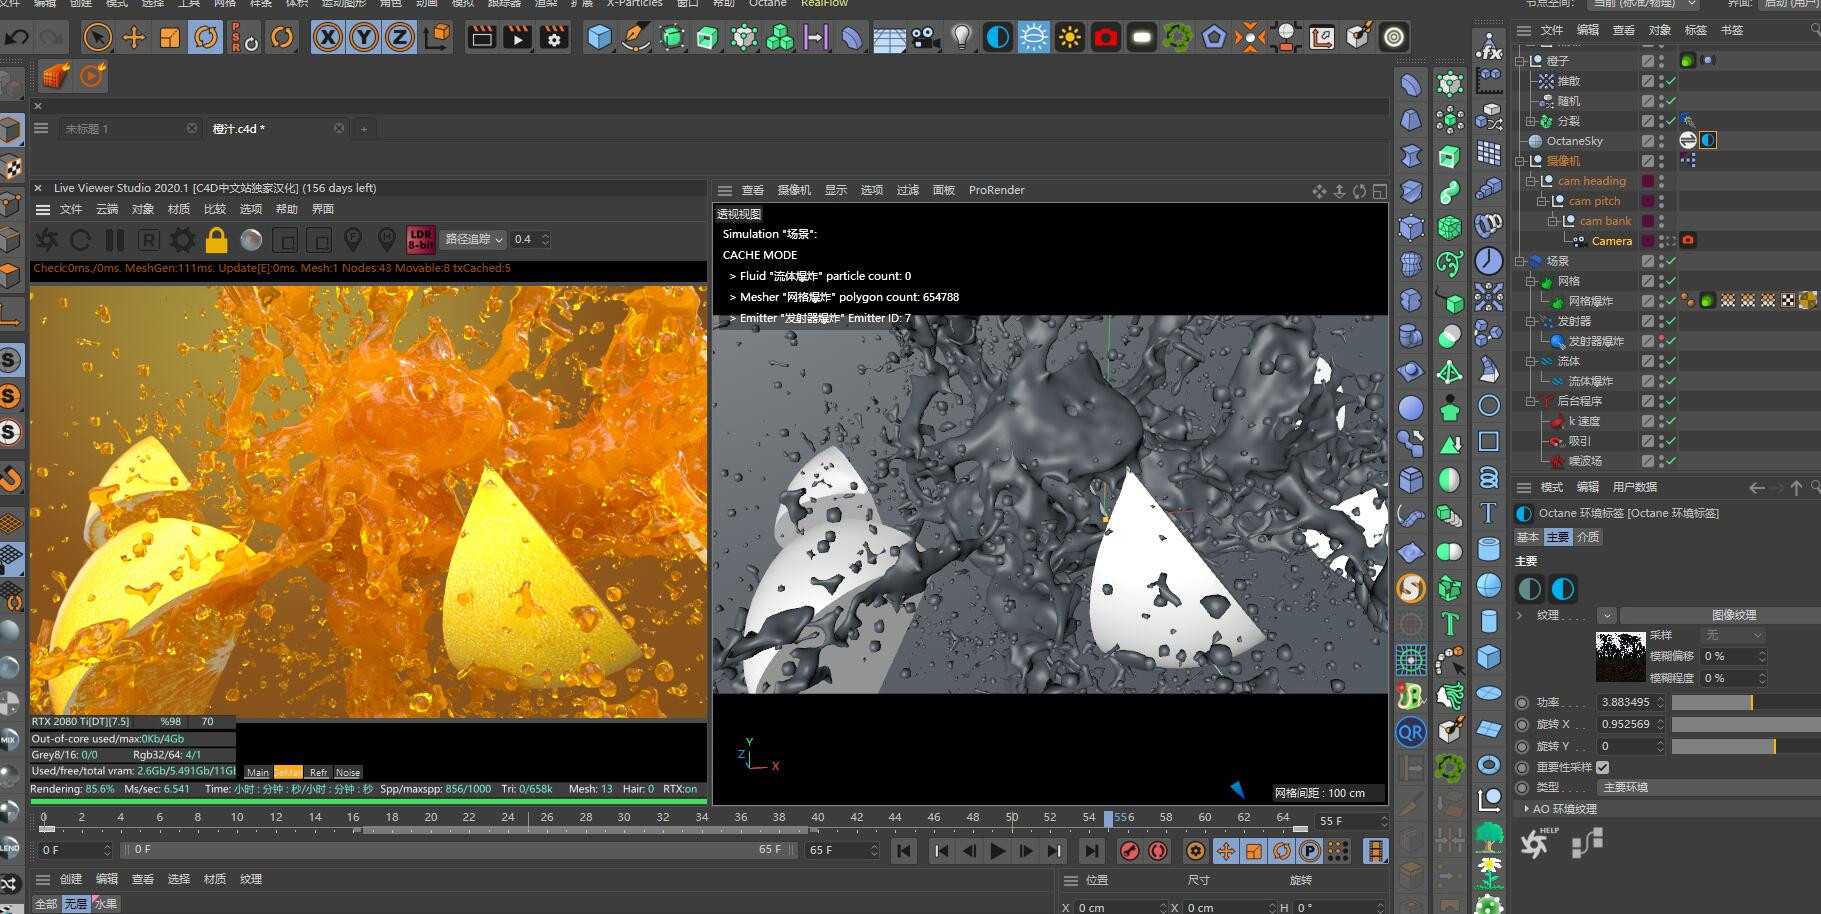Image resolution: width=1821 pixels, height=914 pixels.
Task: Open the RealFlow fx icon
Action: [1488, 48]
